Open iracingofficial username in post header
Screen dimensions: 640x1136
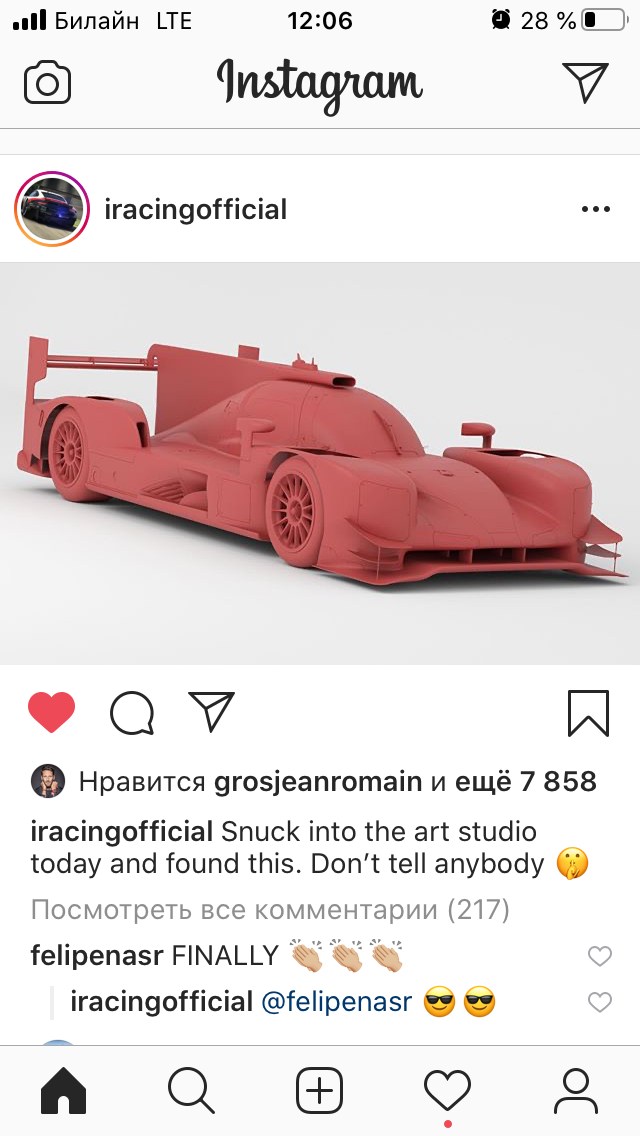point(196,209)
